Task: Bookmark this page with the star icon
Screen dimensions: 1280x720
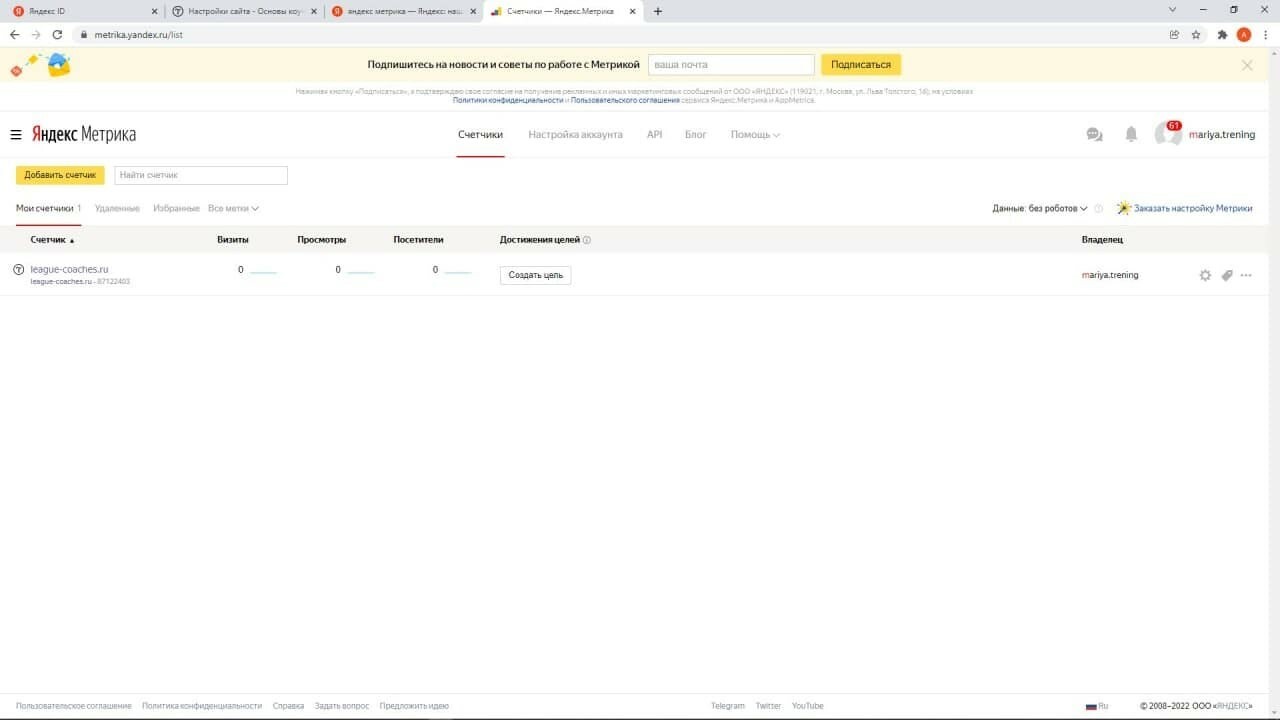Action: [1196, 34]
